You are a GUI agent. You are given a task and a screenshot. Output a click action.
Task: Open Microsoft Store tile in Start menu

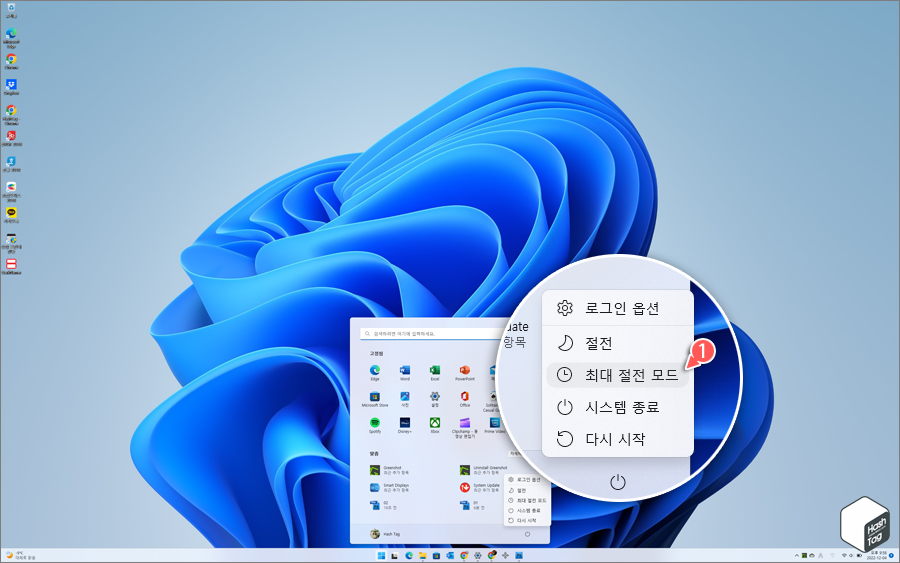tap(375, 399)
